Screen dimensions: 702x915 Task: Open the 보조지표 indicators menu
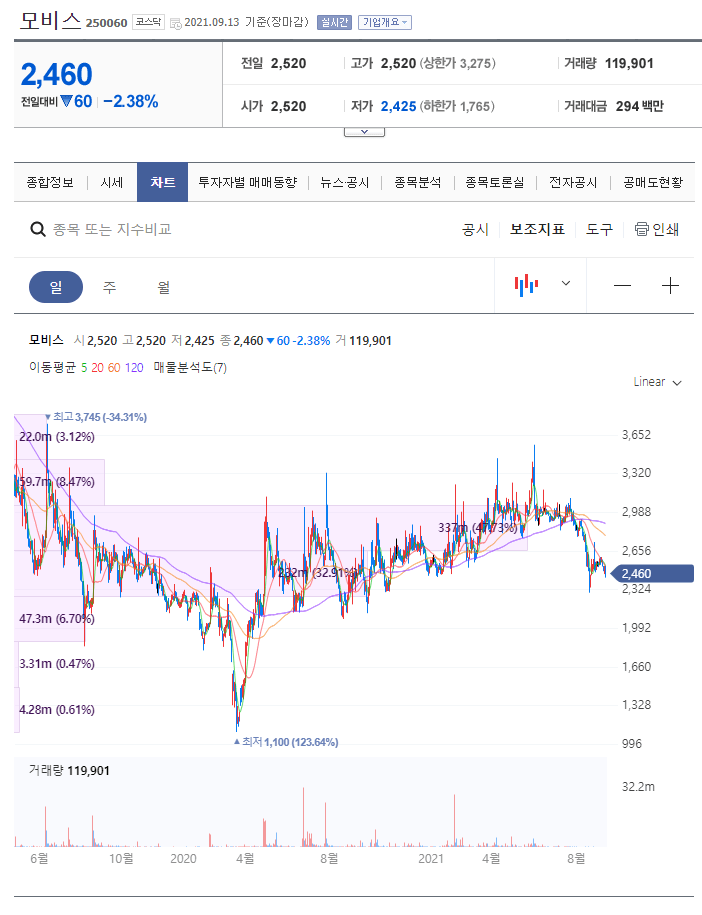pos(537,229)
